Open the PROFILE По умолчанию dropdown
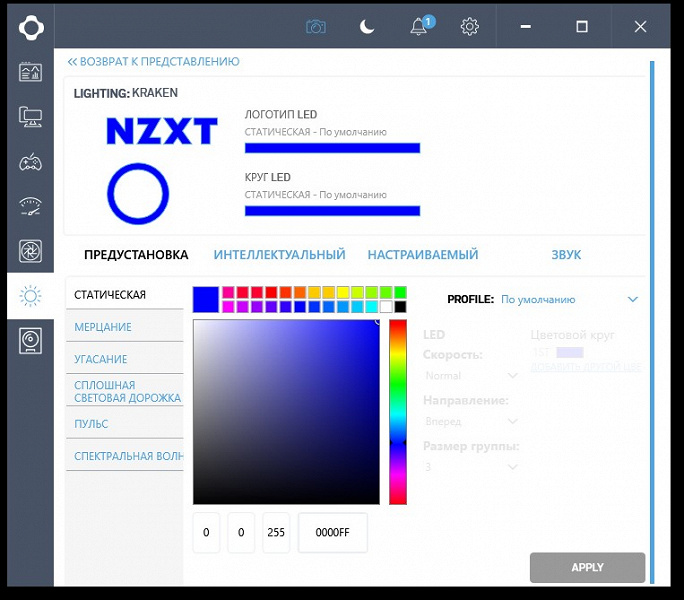Screen dimensions: 684x600 coord(569,299)
